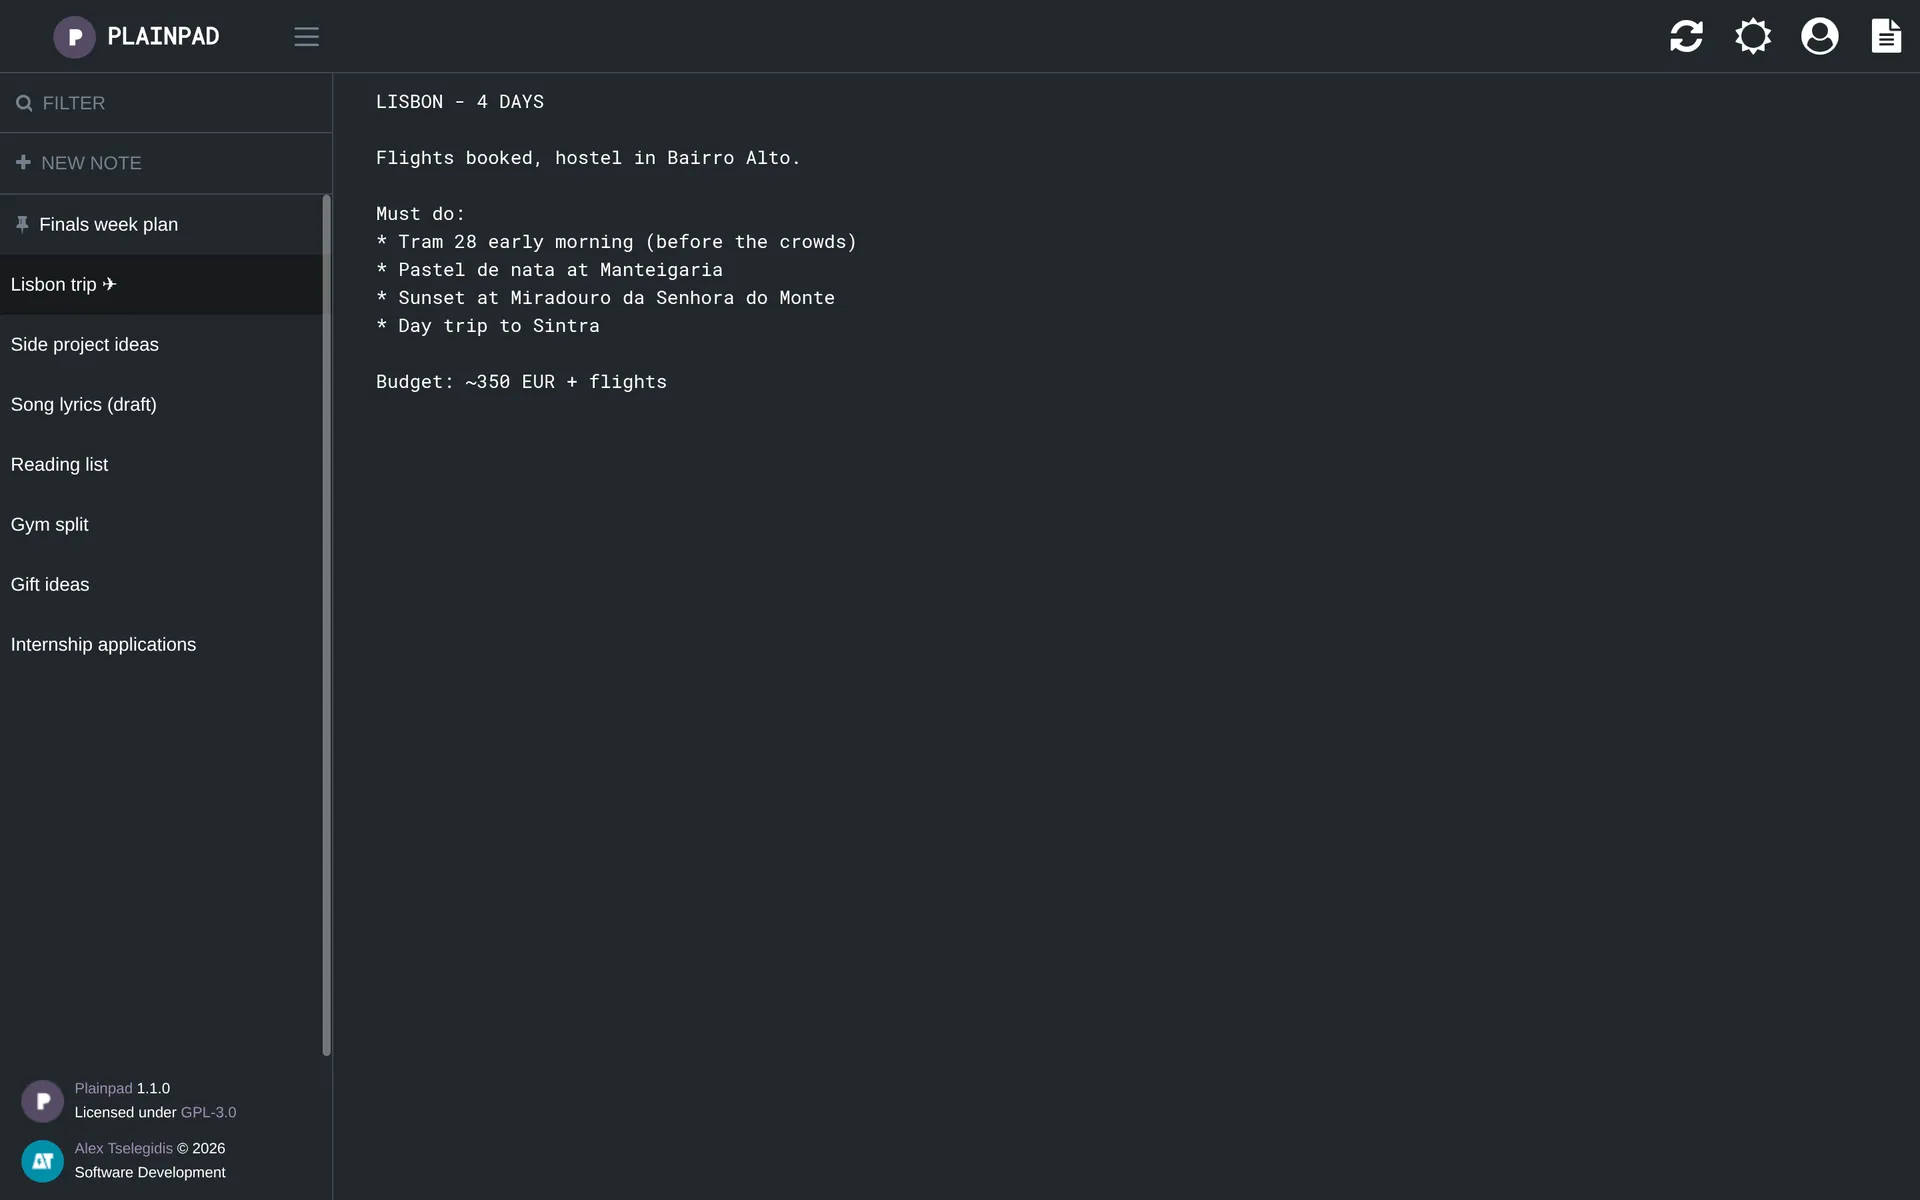Open the Finals week plan note
1920x1200 pixels.
[x=161, y=225]
